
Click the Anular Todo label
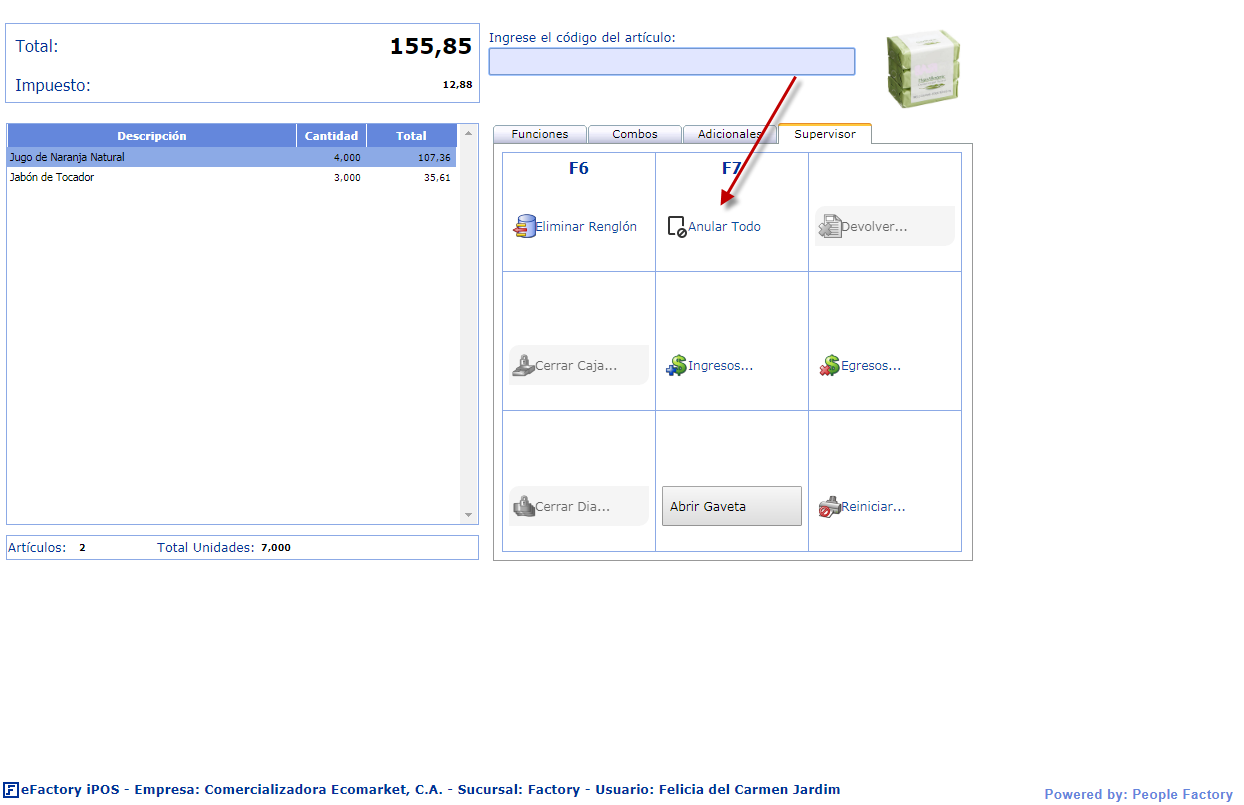pyautogui.click(x=724, y=227)
